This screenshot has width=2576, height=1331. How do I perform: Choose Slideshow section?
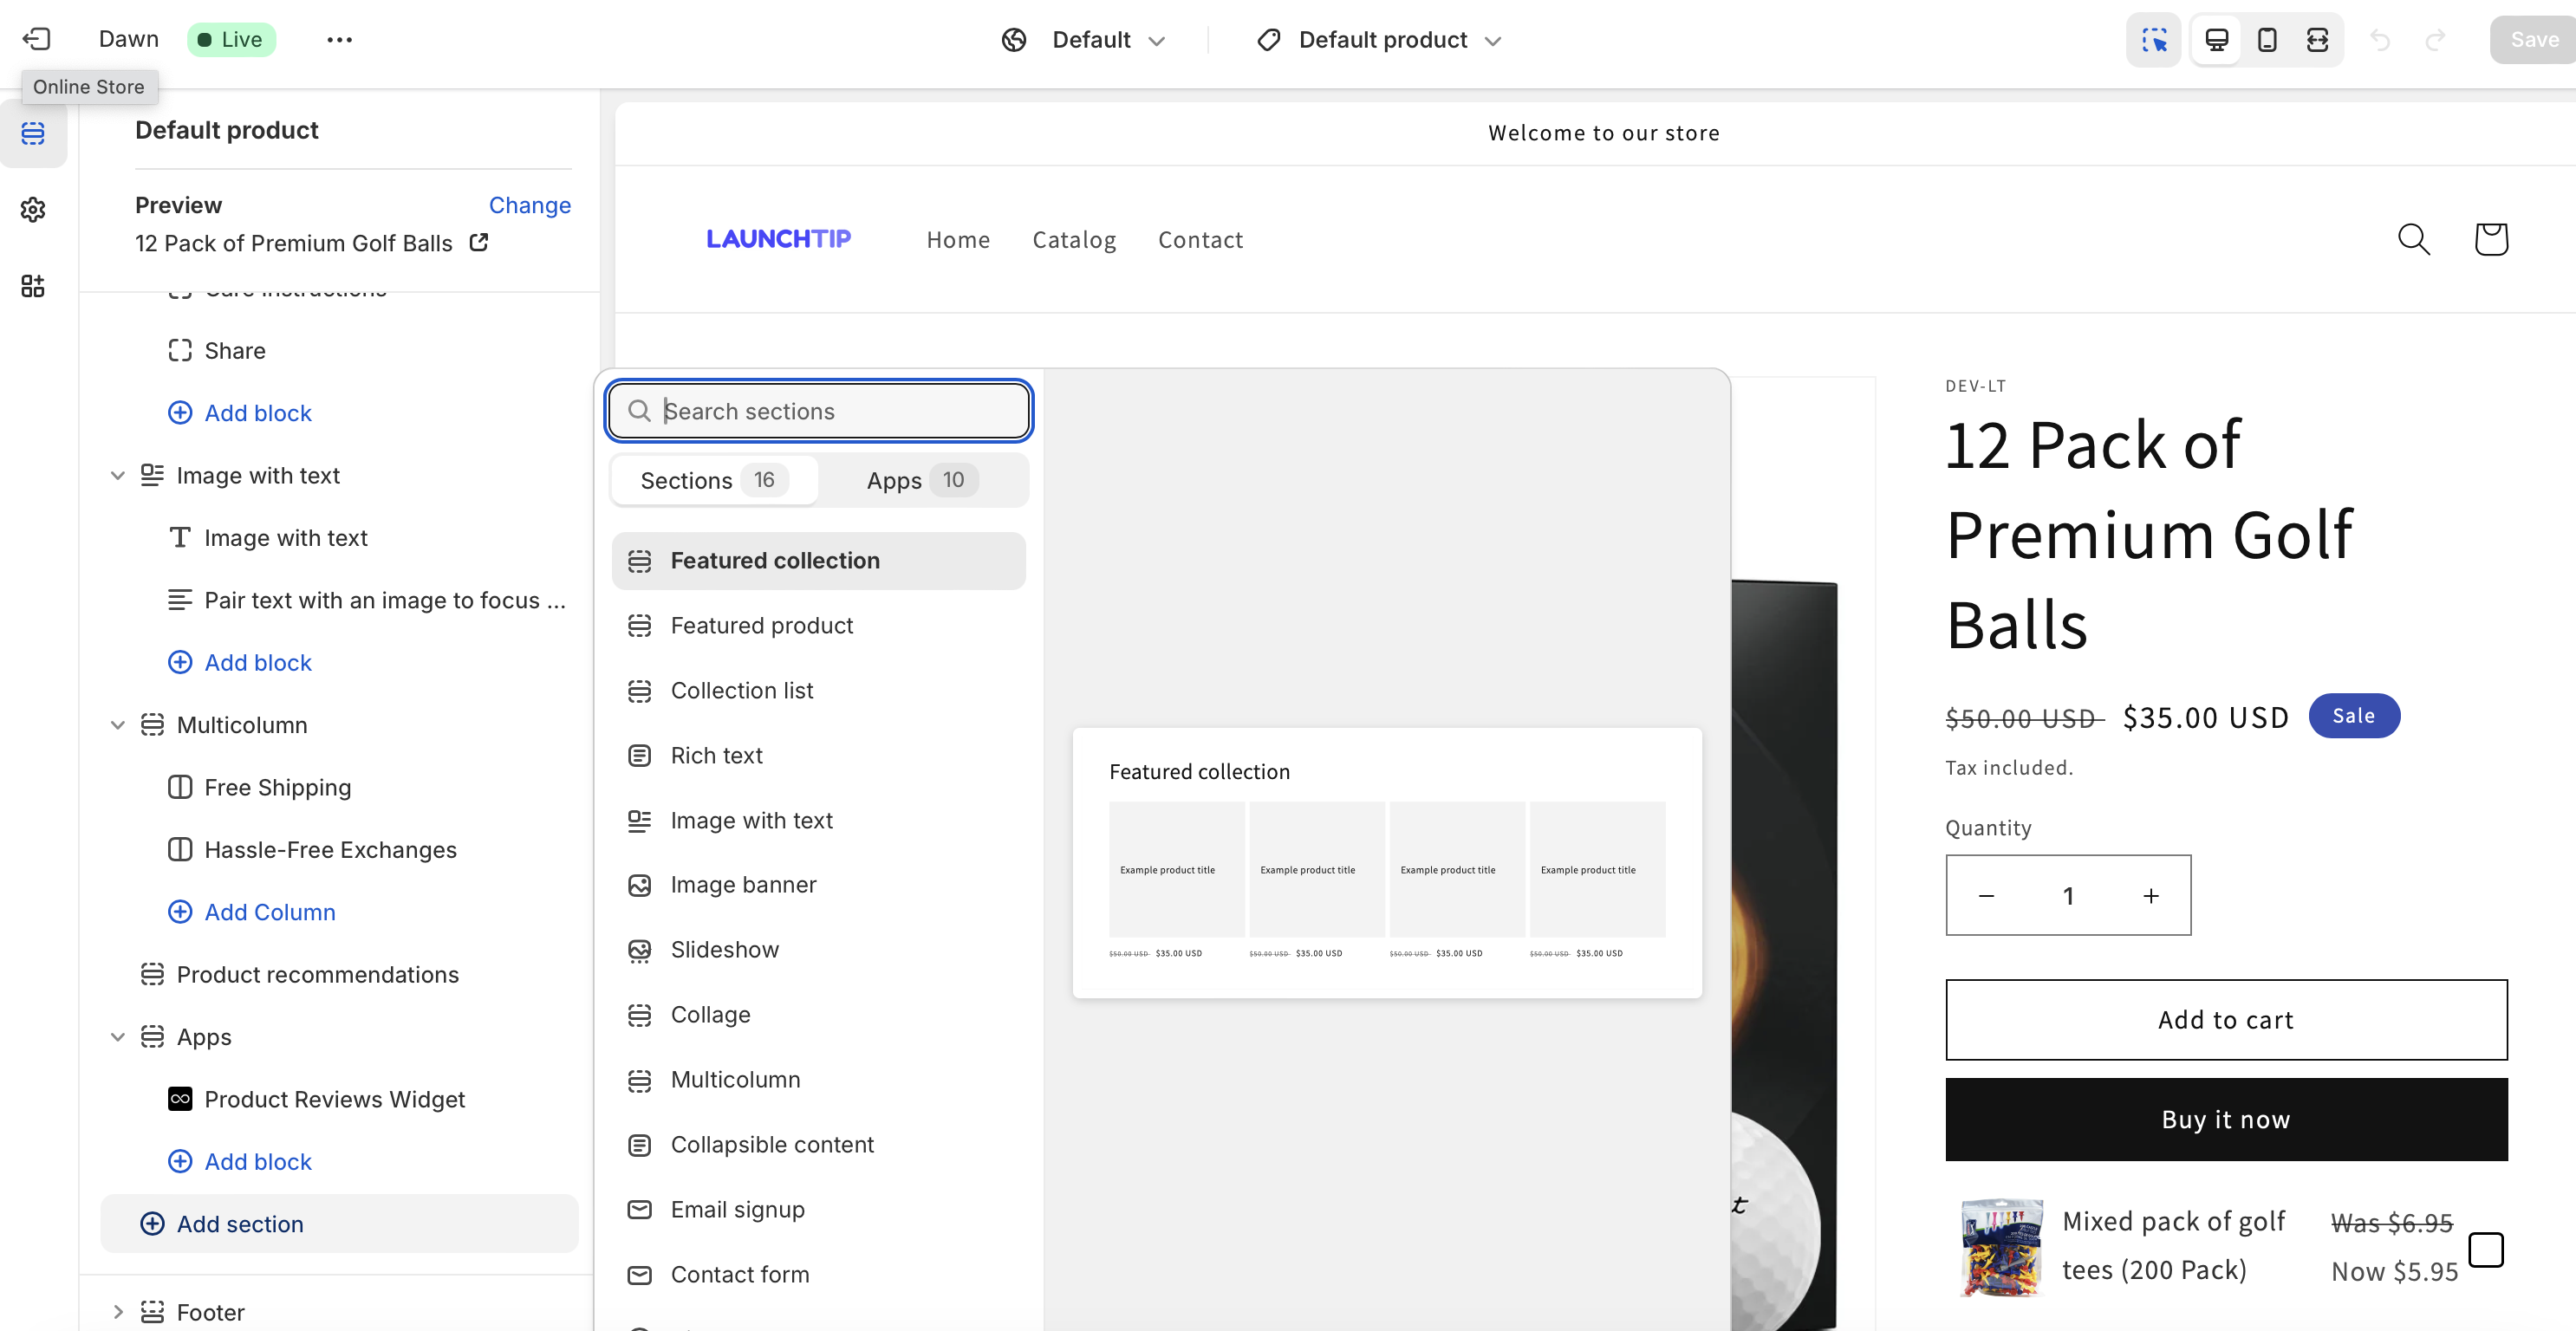818,949
